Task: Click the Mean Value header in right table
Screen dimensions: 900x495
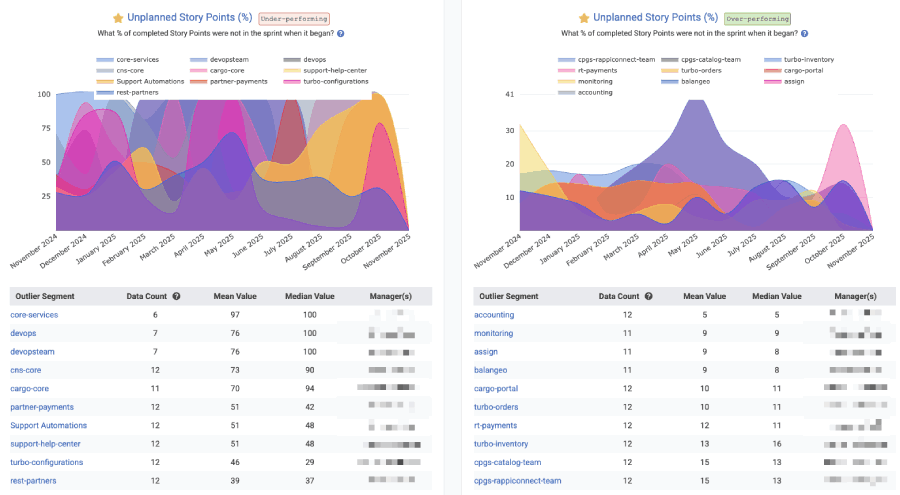Action: pyautogui.click(x=702, y=296)
